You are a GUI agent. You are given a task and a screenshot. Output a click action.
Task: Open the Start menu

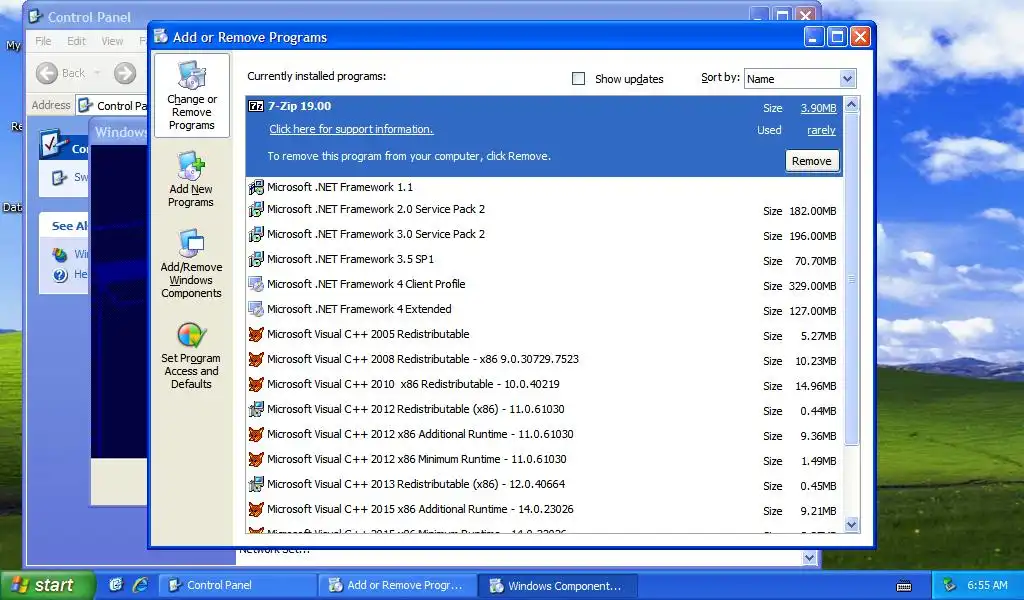[47, 585]
